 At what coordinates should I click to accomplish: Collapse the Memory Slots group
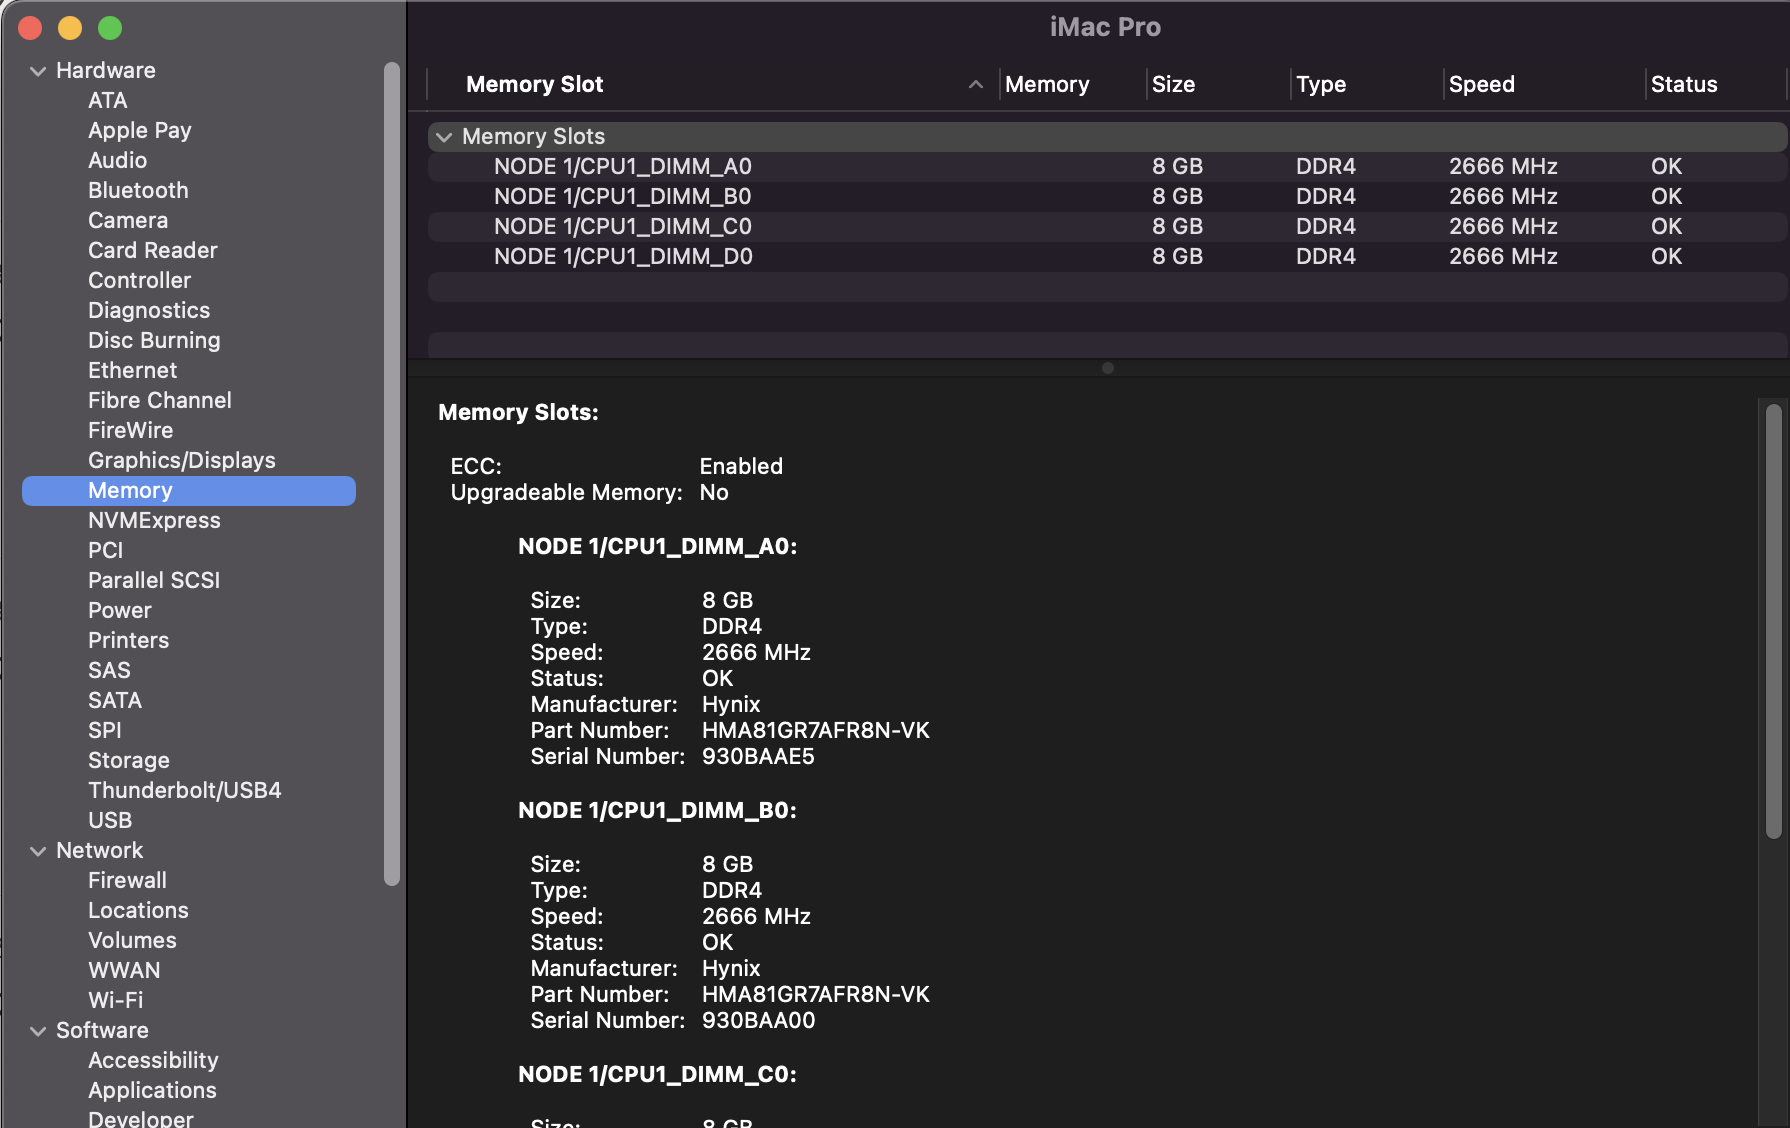pos(444,136)
